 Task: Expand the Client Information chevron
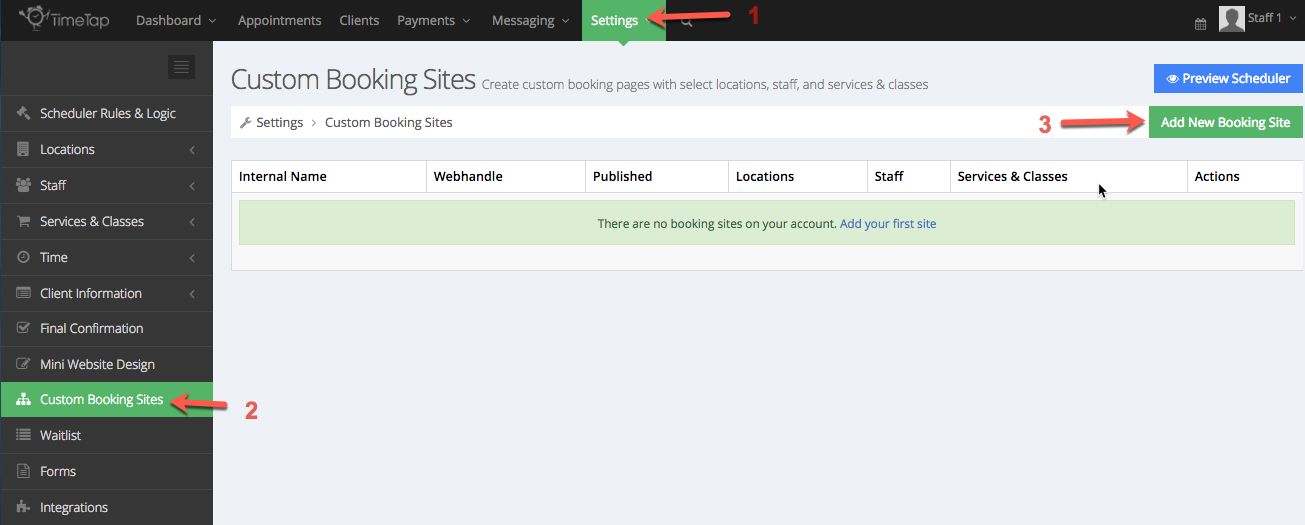(191, 294)
